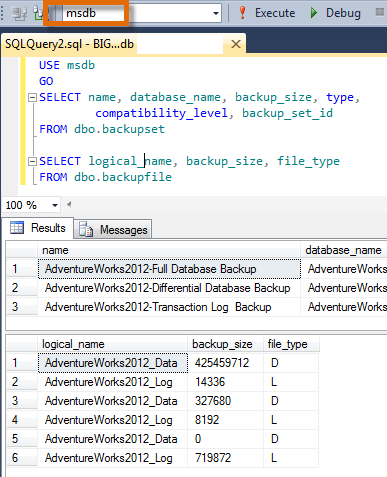Select the file_type cell in row 3

tap(291, 401)
